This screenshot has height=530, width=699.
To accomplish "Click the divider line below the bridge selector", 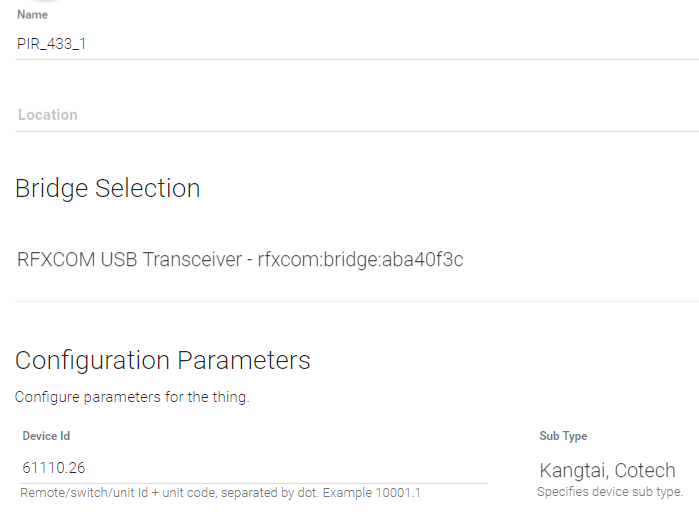I will click(350, 301).
